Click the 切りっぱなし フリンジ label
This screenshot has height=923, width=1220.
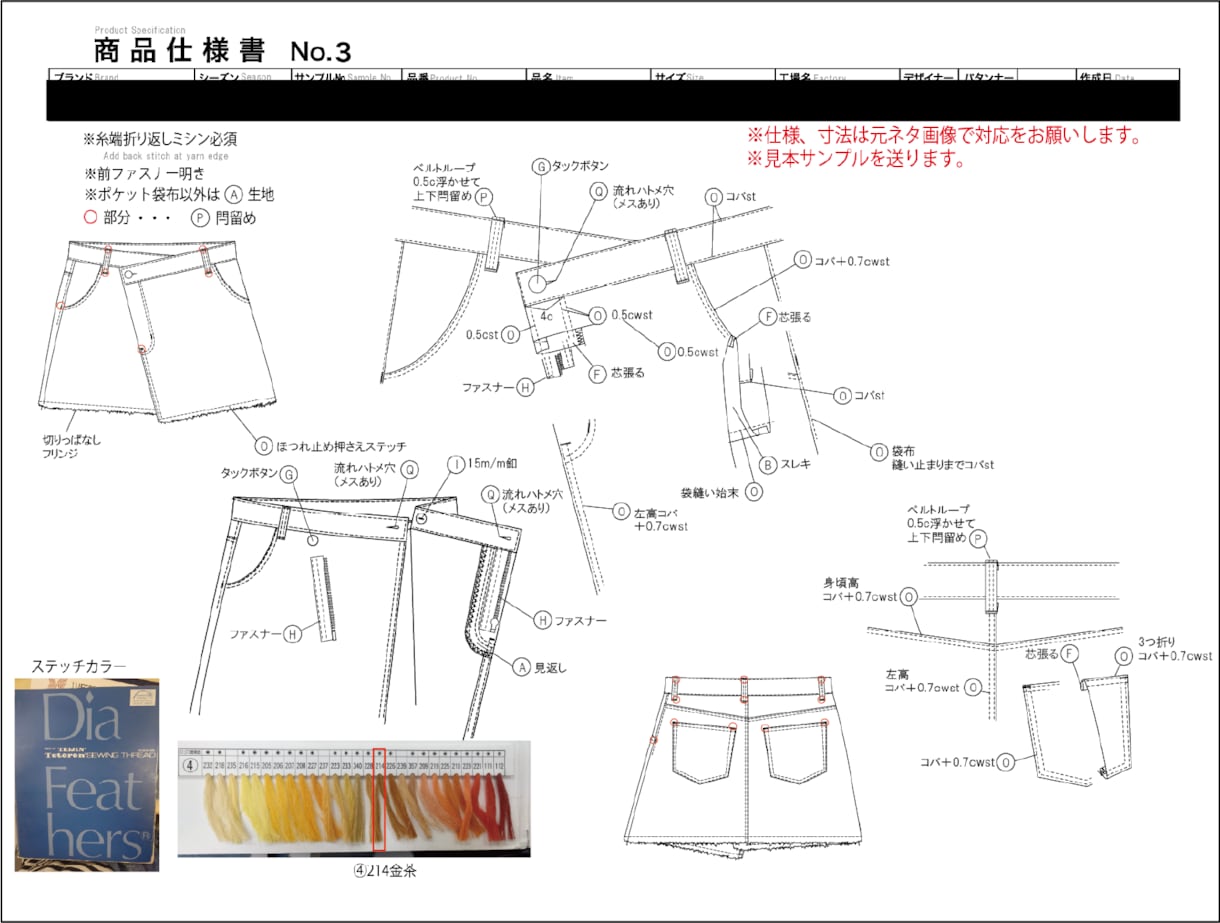pyautogui.click(x=71, y=446)
